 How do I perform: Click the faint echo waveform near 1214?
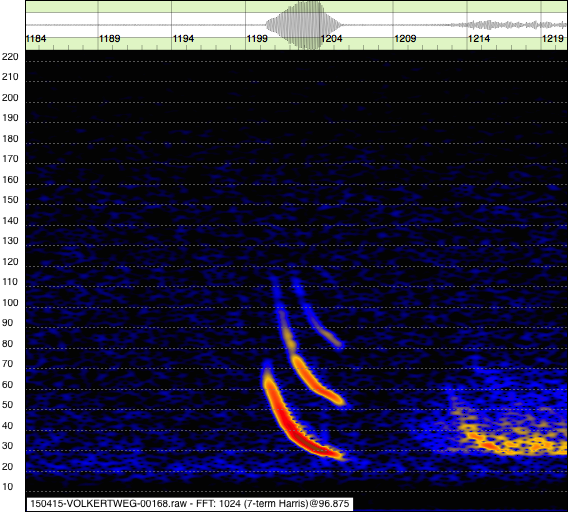point(507,25)
